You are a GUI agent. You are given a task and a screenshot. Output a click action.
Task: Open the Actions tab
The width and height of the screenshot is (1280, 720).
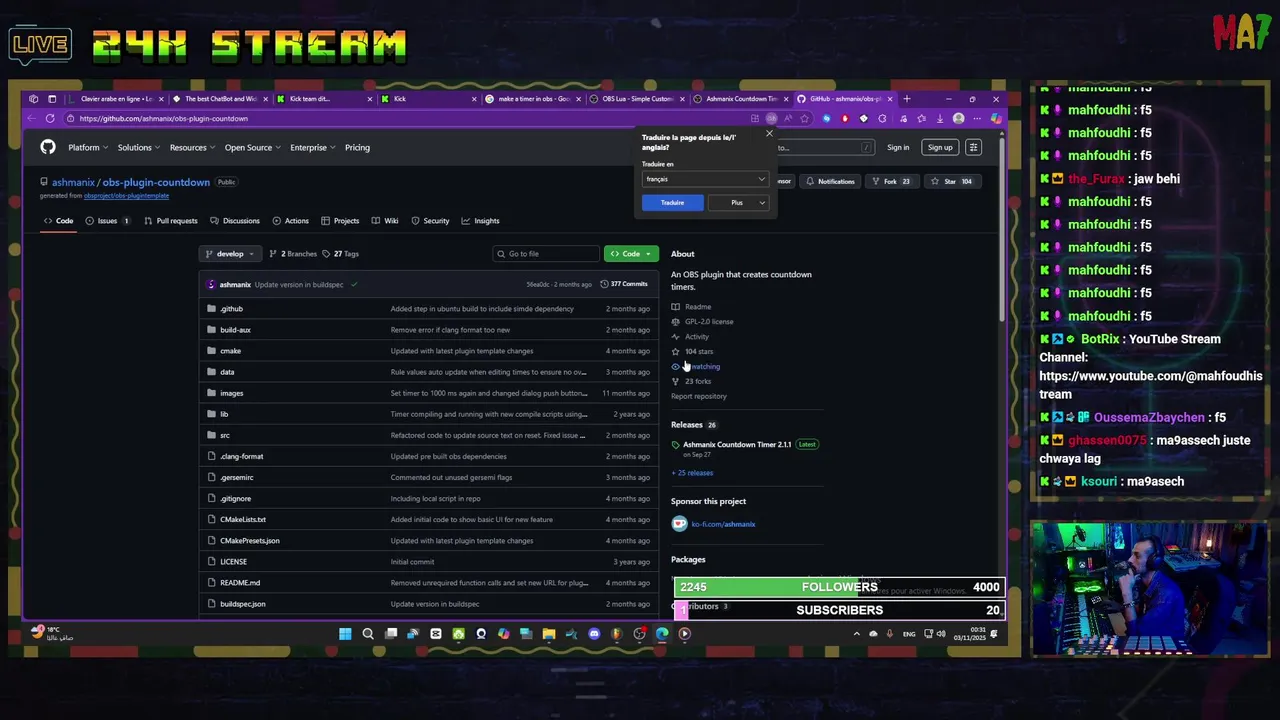point(291,221)
